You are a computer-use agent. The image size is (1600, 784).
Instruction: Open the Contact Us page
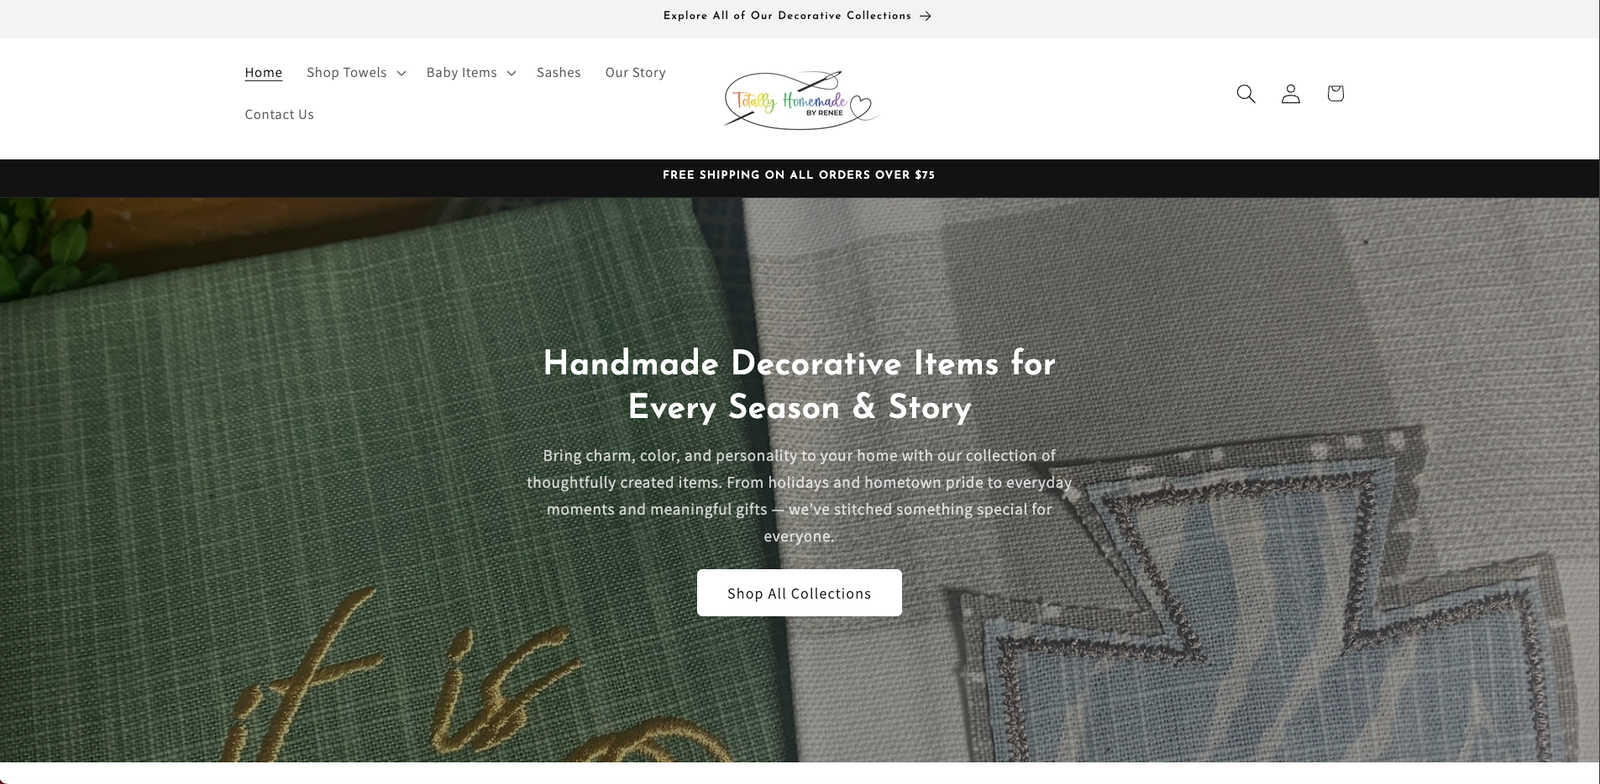tap(279, 114)
